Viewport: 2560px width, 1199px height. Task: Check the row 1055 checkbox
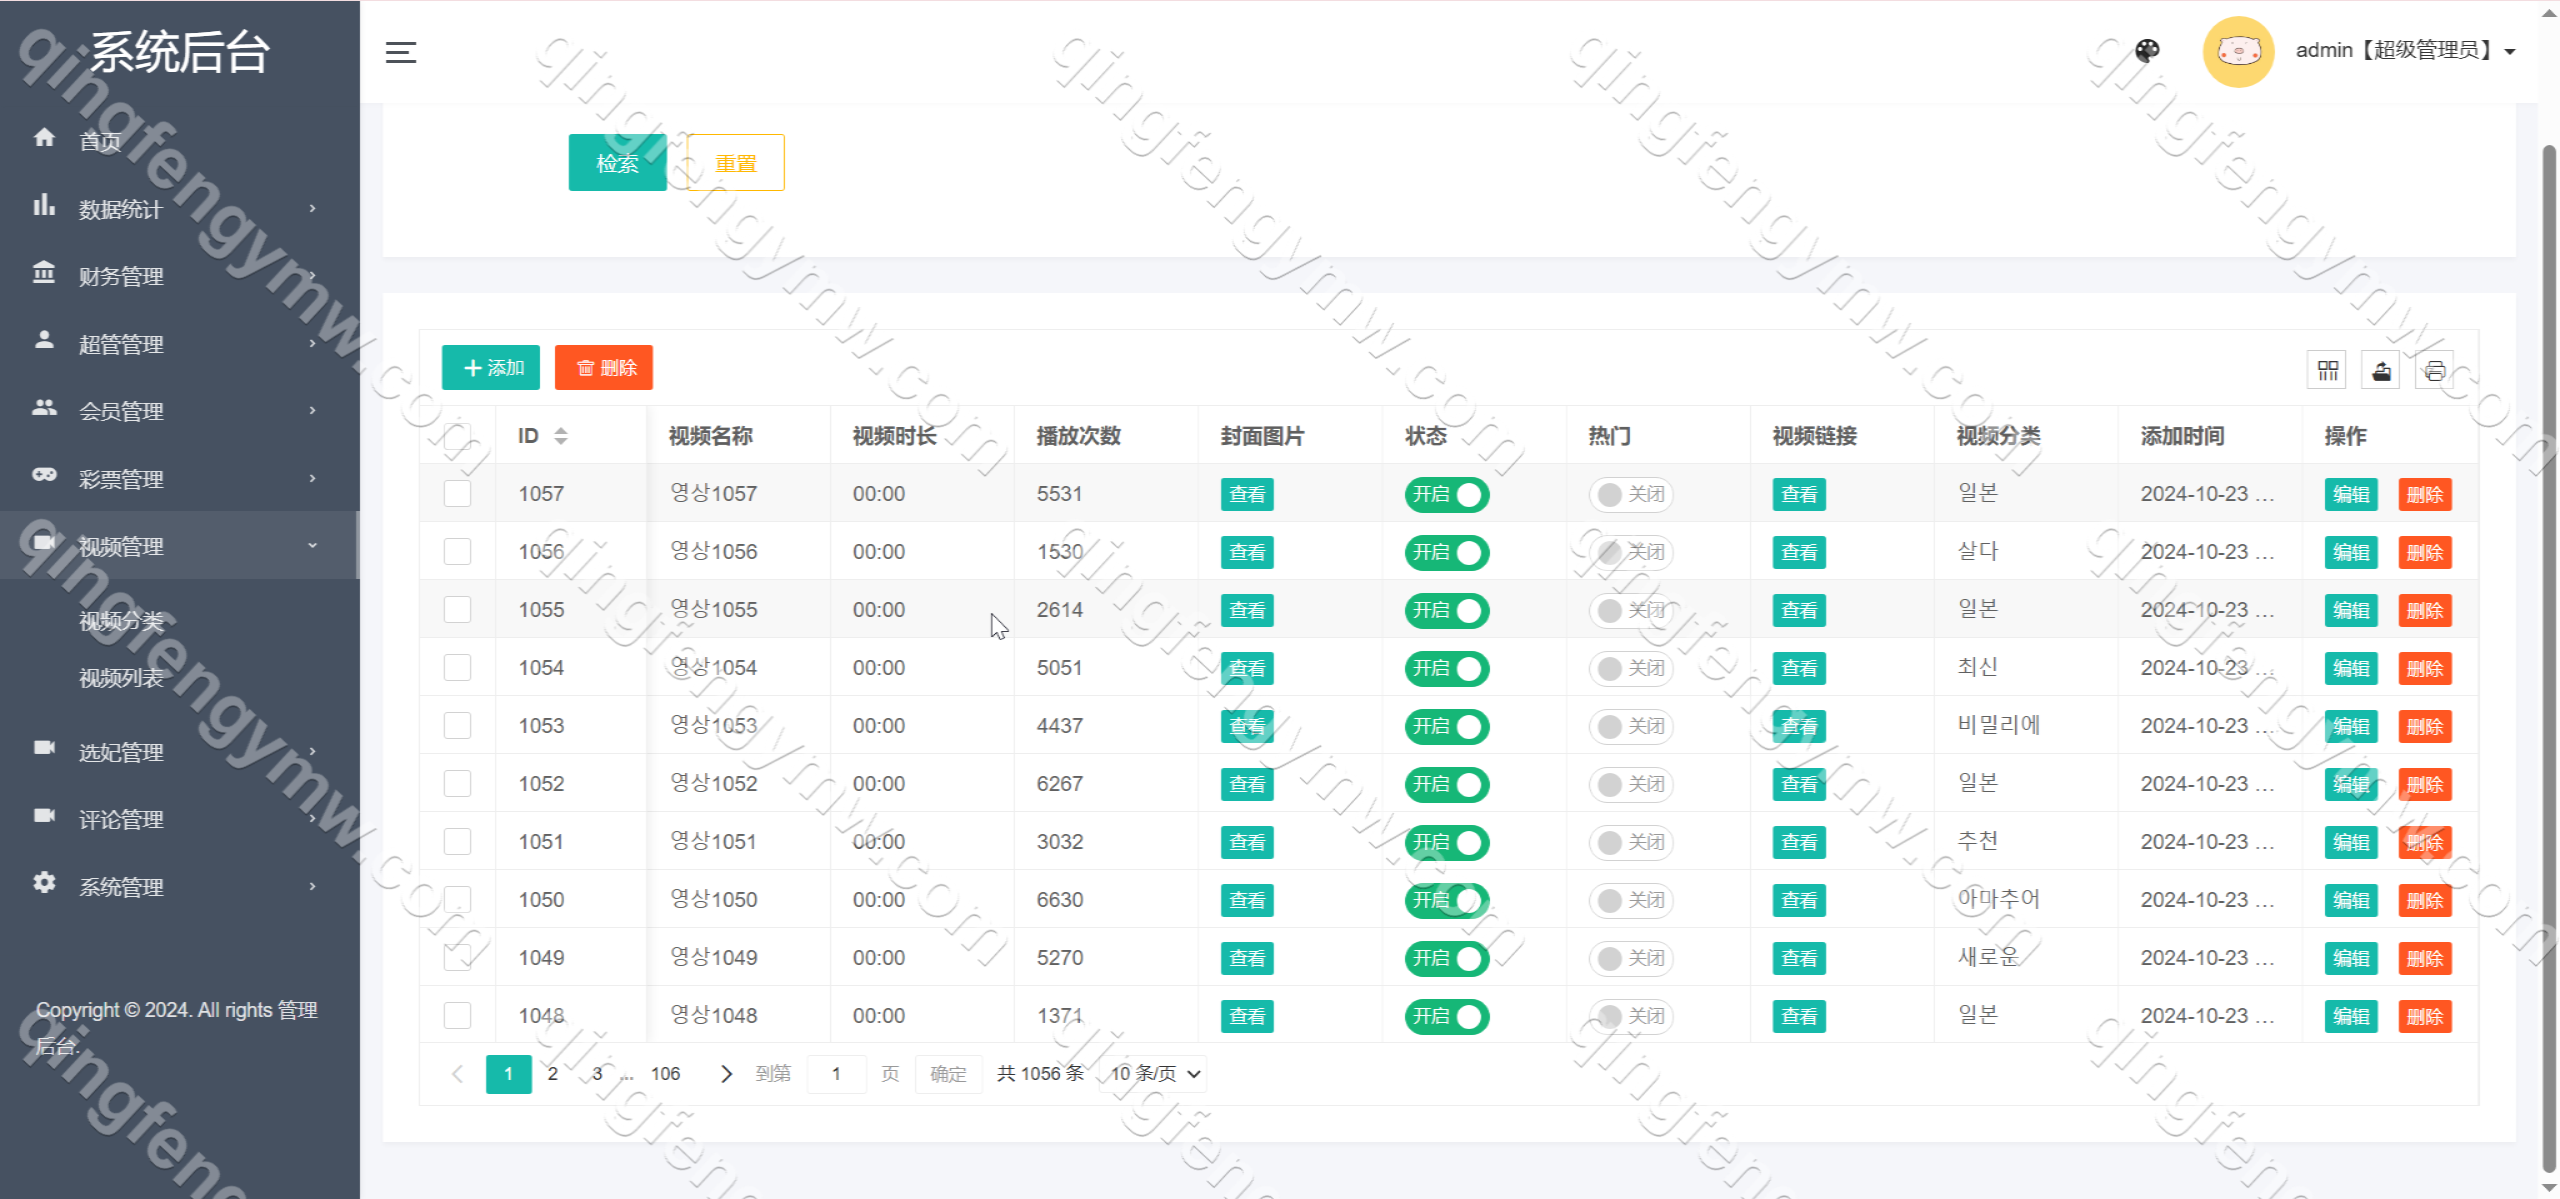[x=457, y=609]
